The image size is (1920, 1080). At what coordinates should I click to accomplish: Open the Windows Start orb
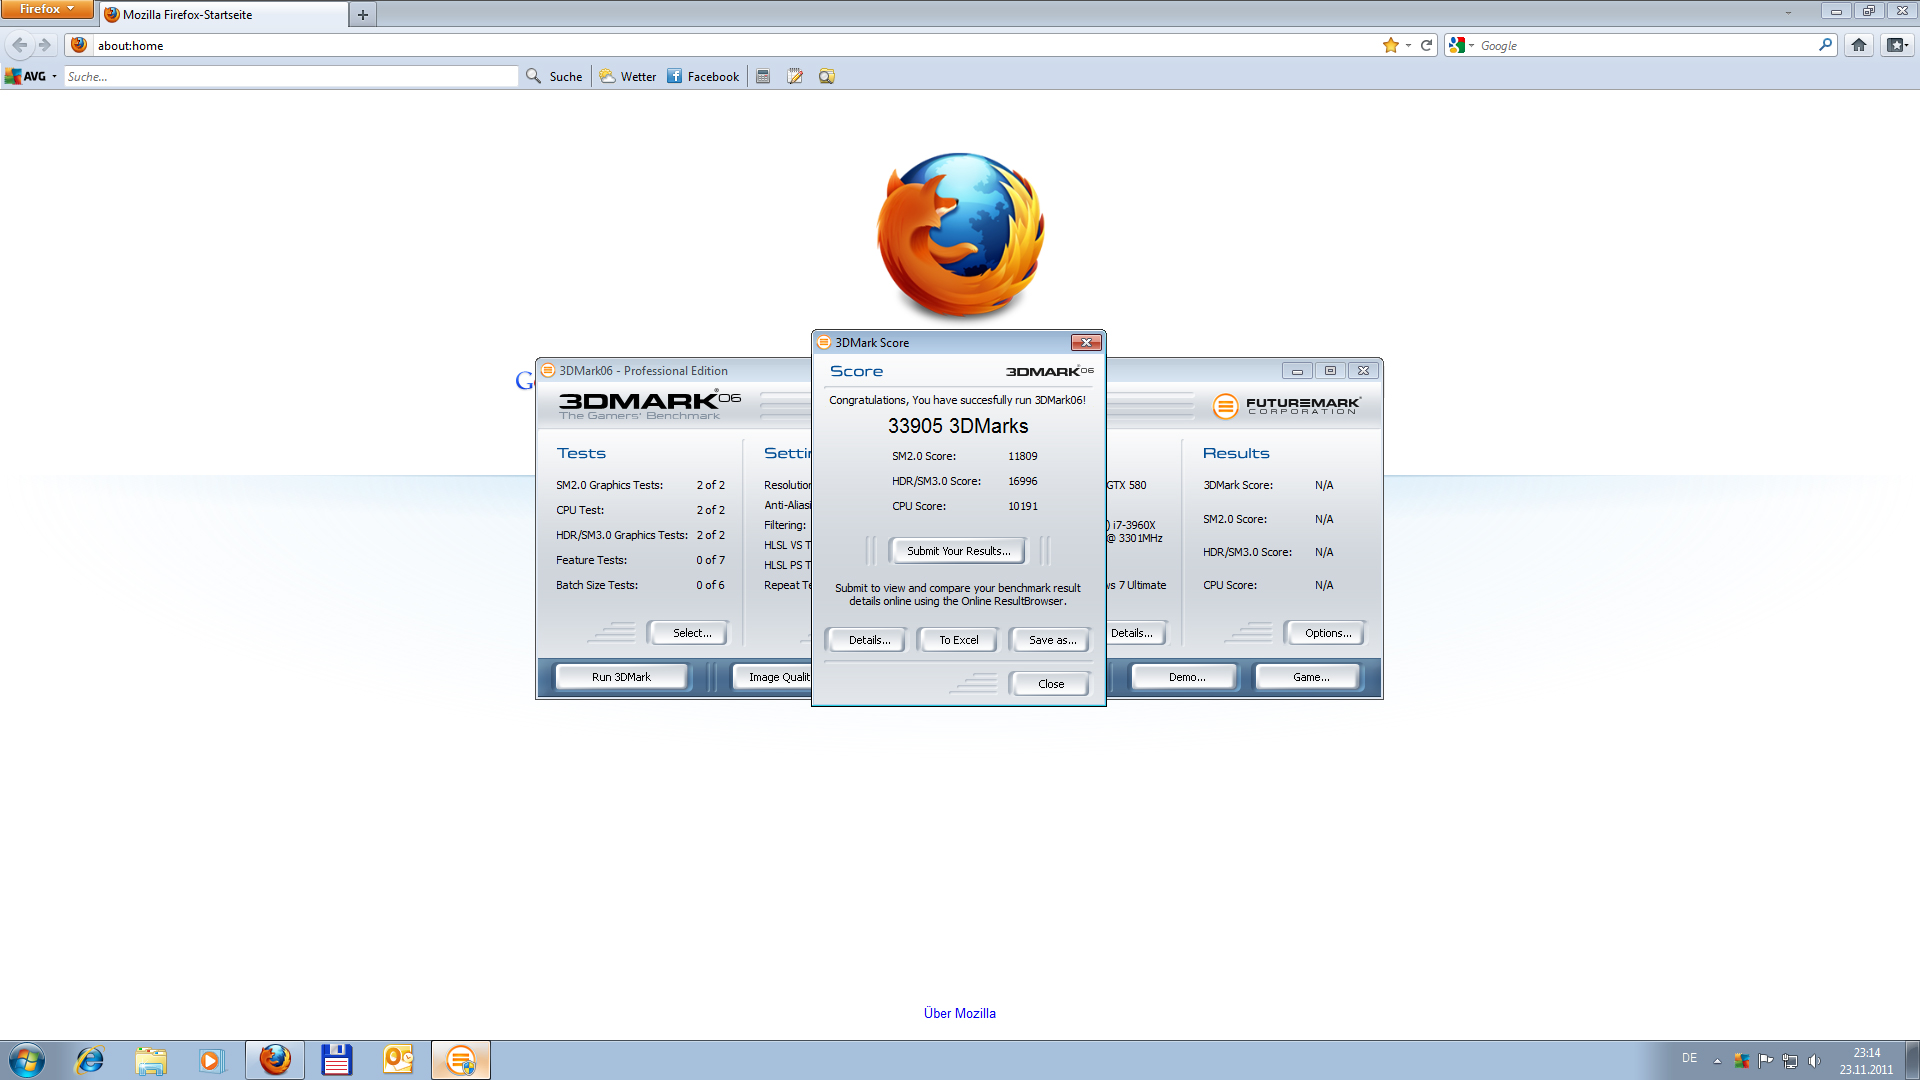(27, 1060)
